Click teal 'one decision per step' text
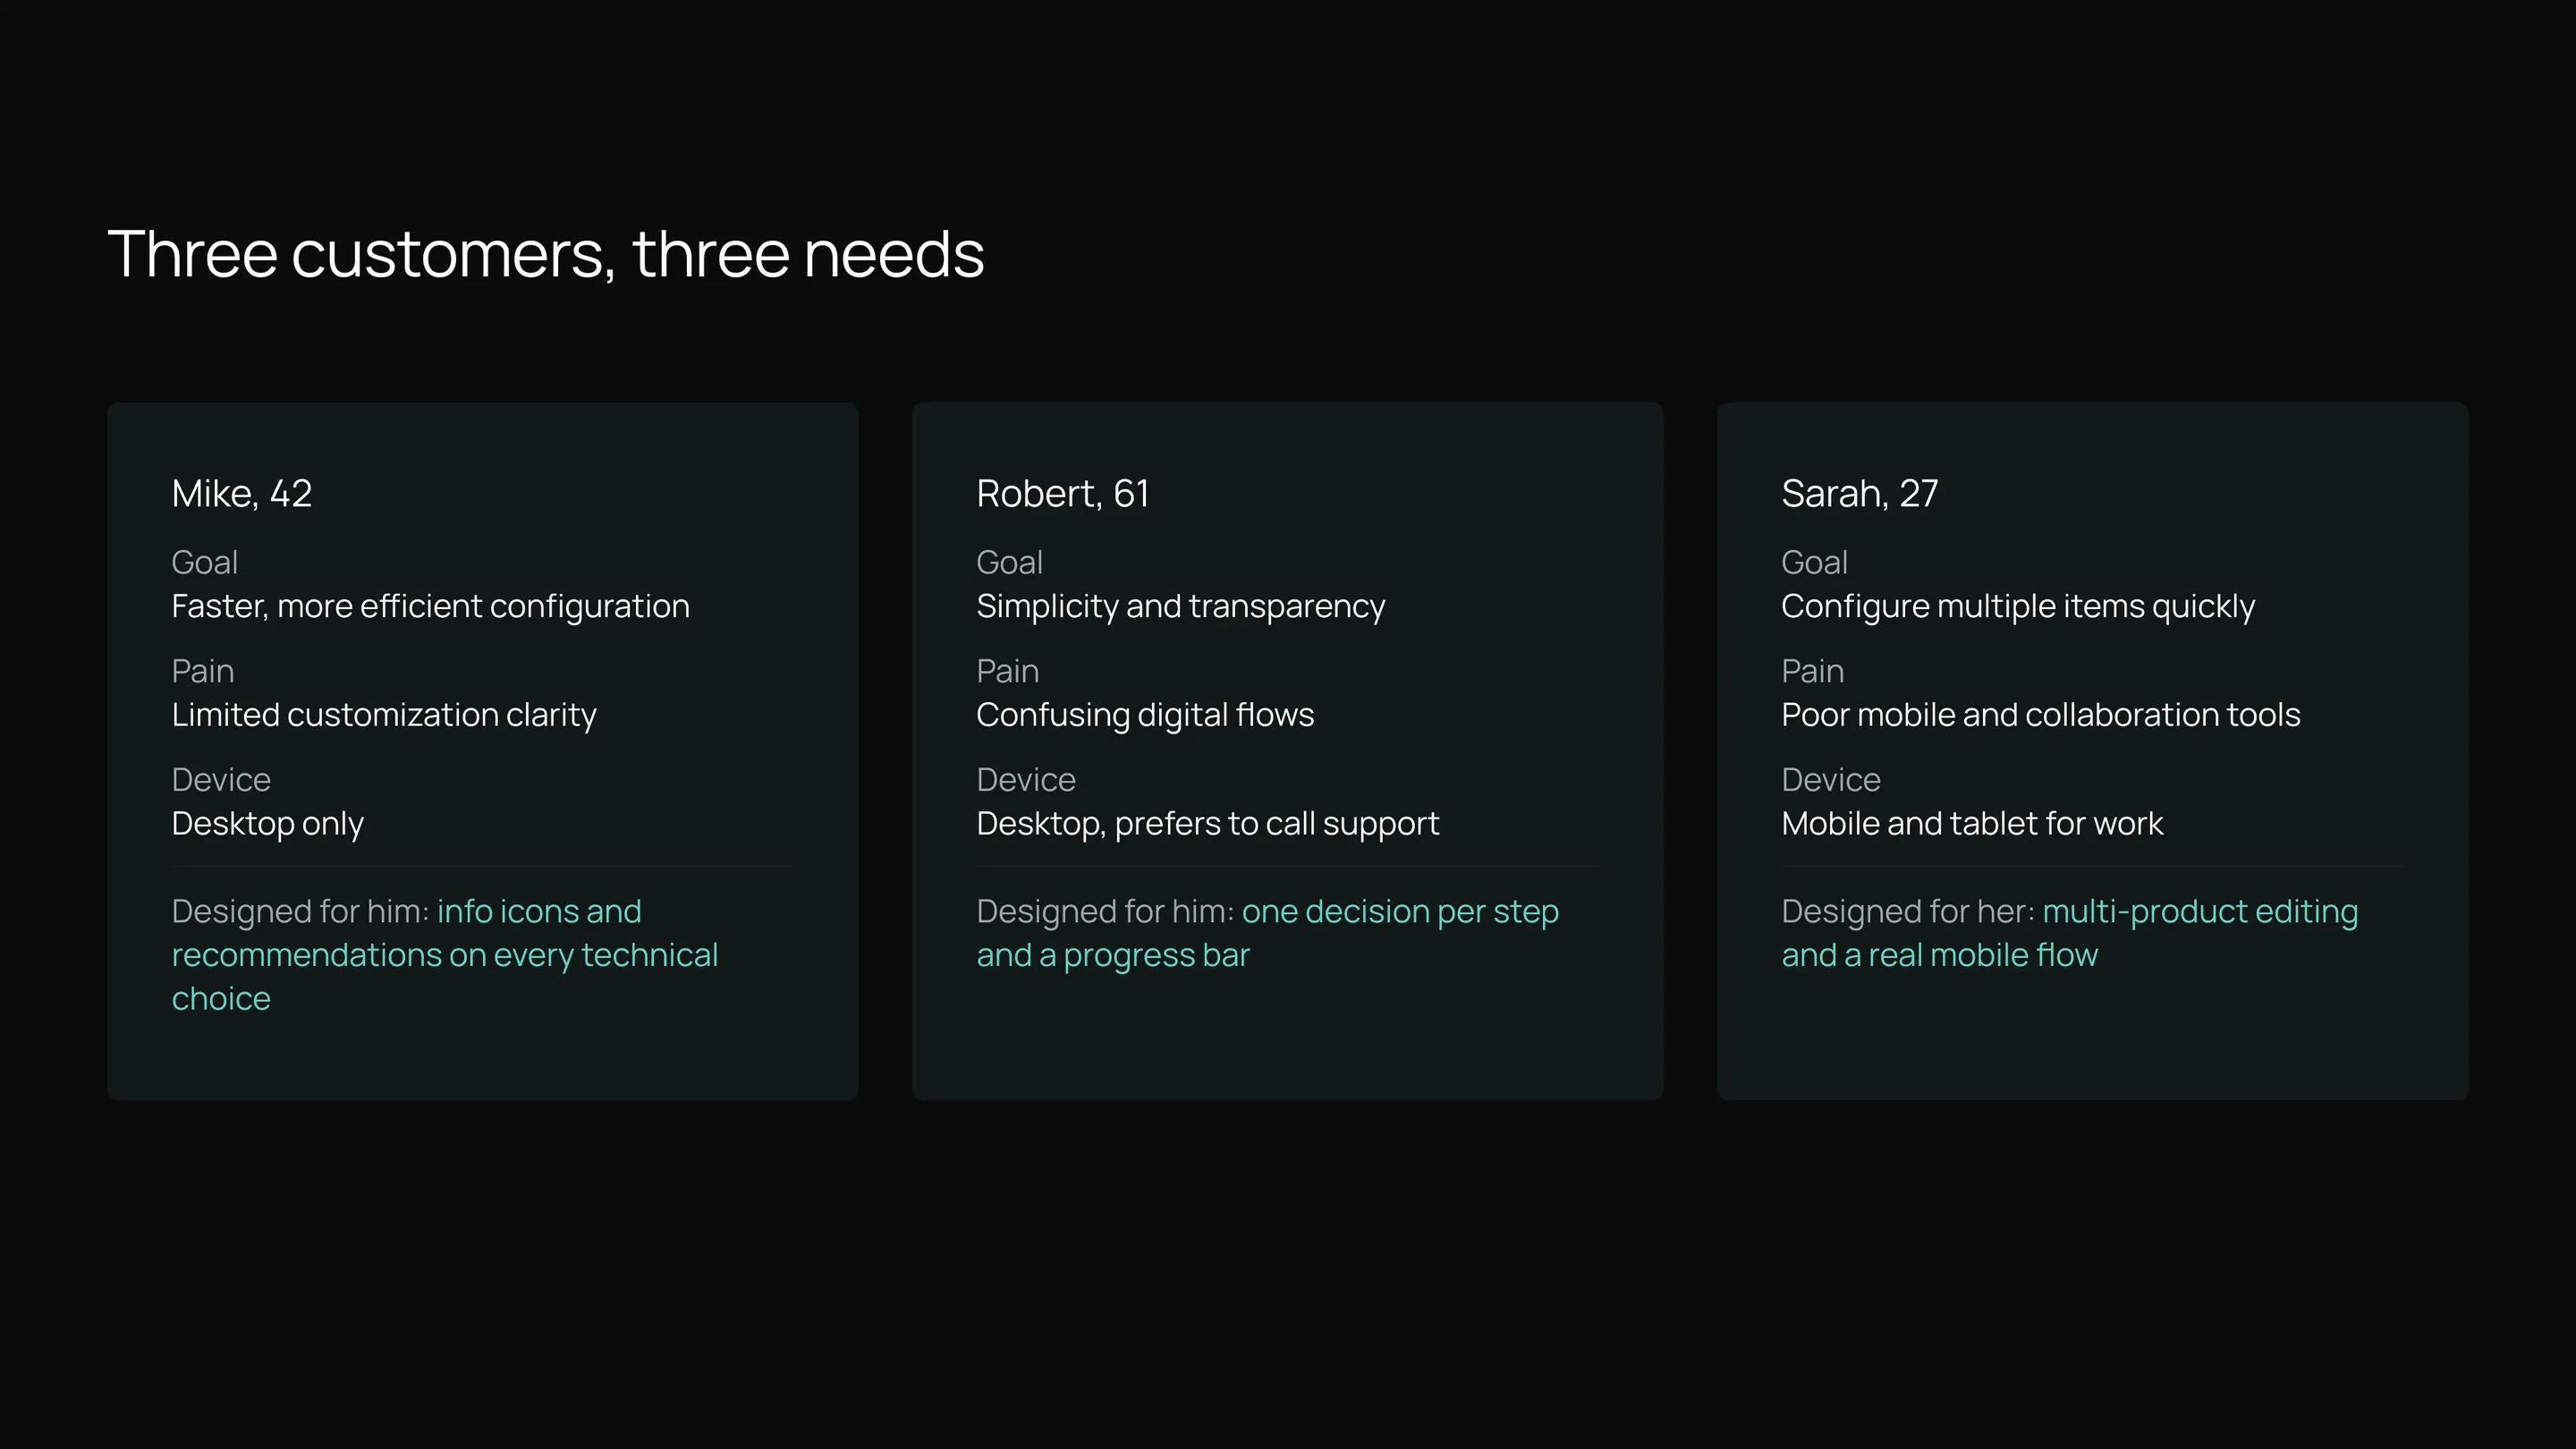Image resolution: width=2576 pixels, height=1449 pixels. click(x=1400, y=911)
